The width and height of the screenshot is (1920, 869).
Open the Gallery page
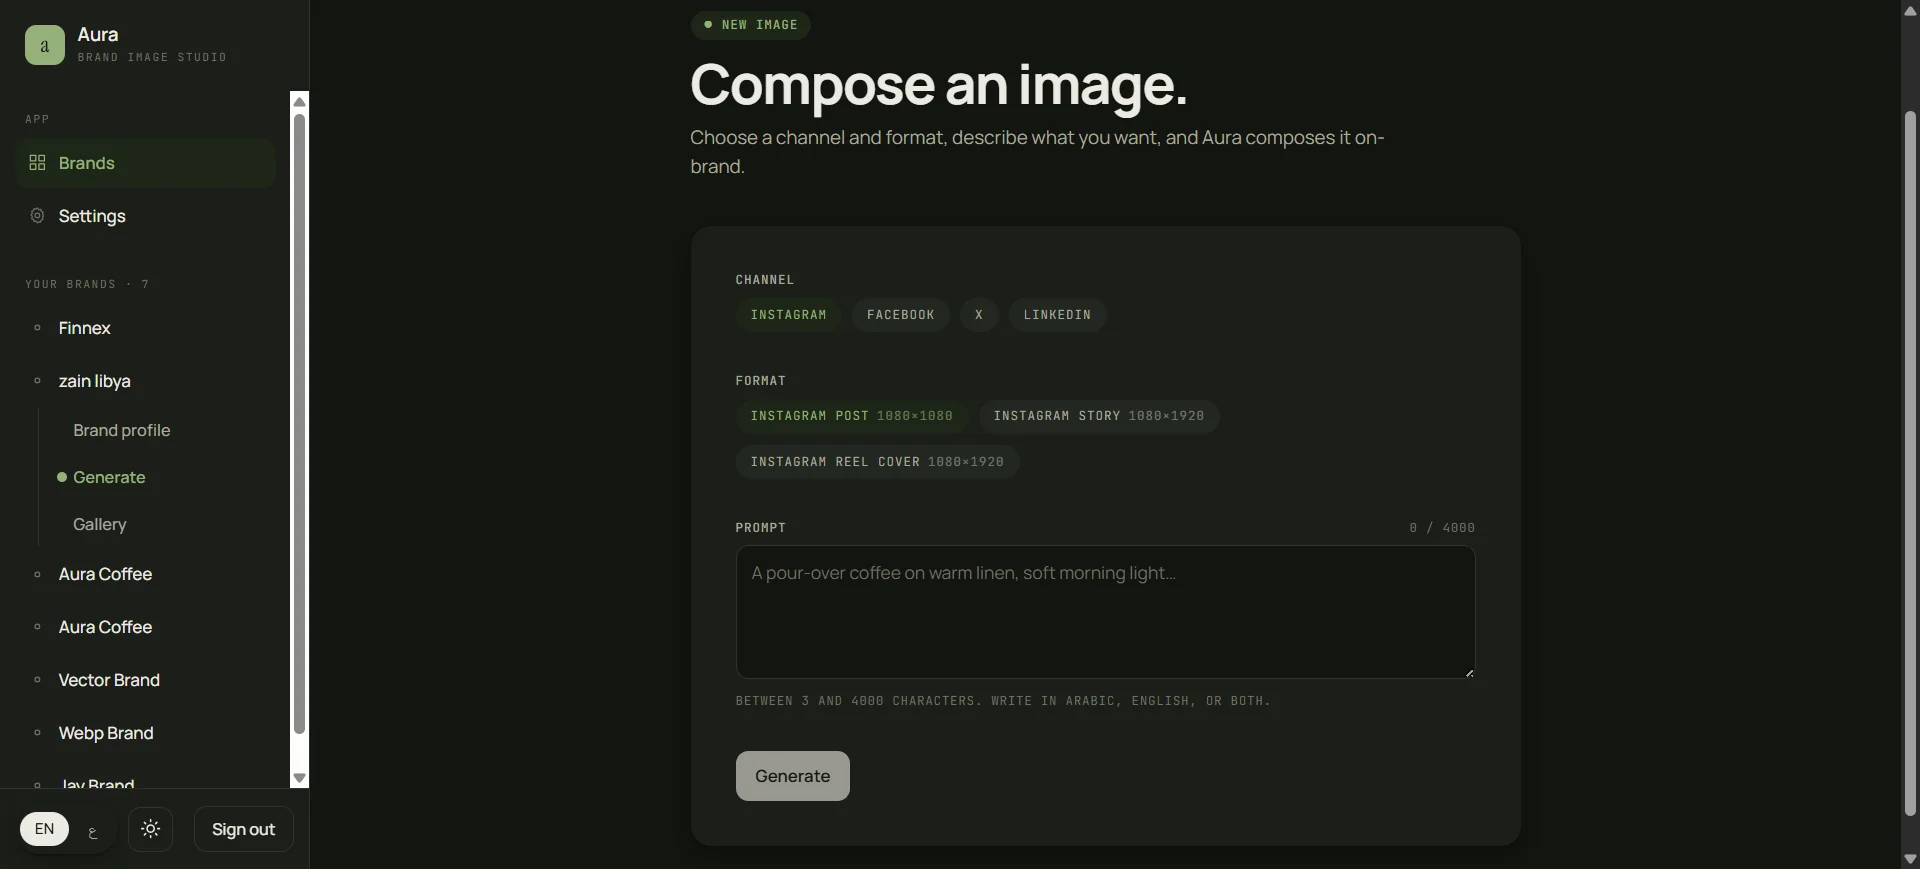coord(100,524)
